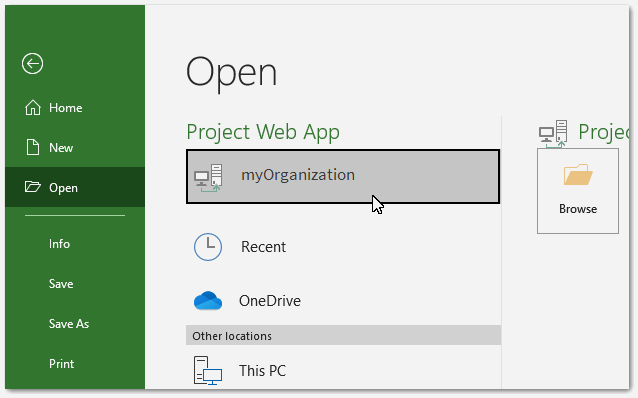Screen dimensions: 638x398
Task: Select This PC location
Action: (343, 370)
